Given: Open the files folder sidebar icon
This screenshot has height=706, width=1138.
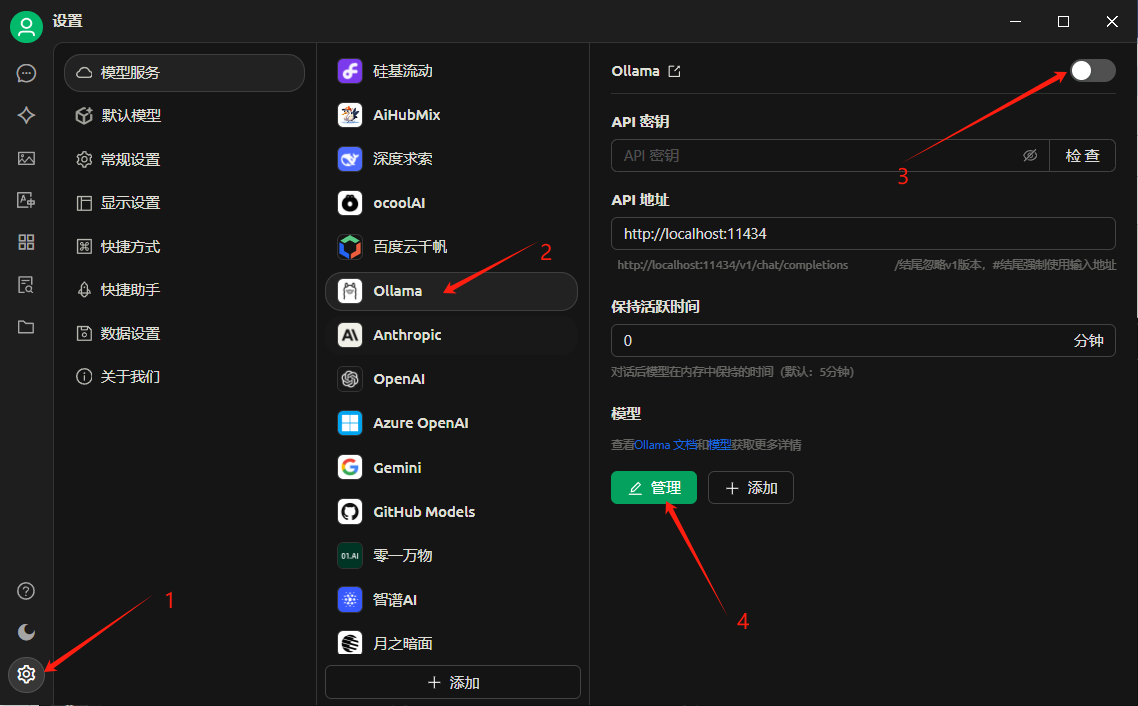Looking at the screenshot, I should [x=26, y=327].
